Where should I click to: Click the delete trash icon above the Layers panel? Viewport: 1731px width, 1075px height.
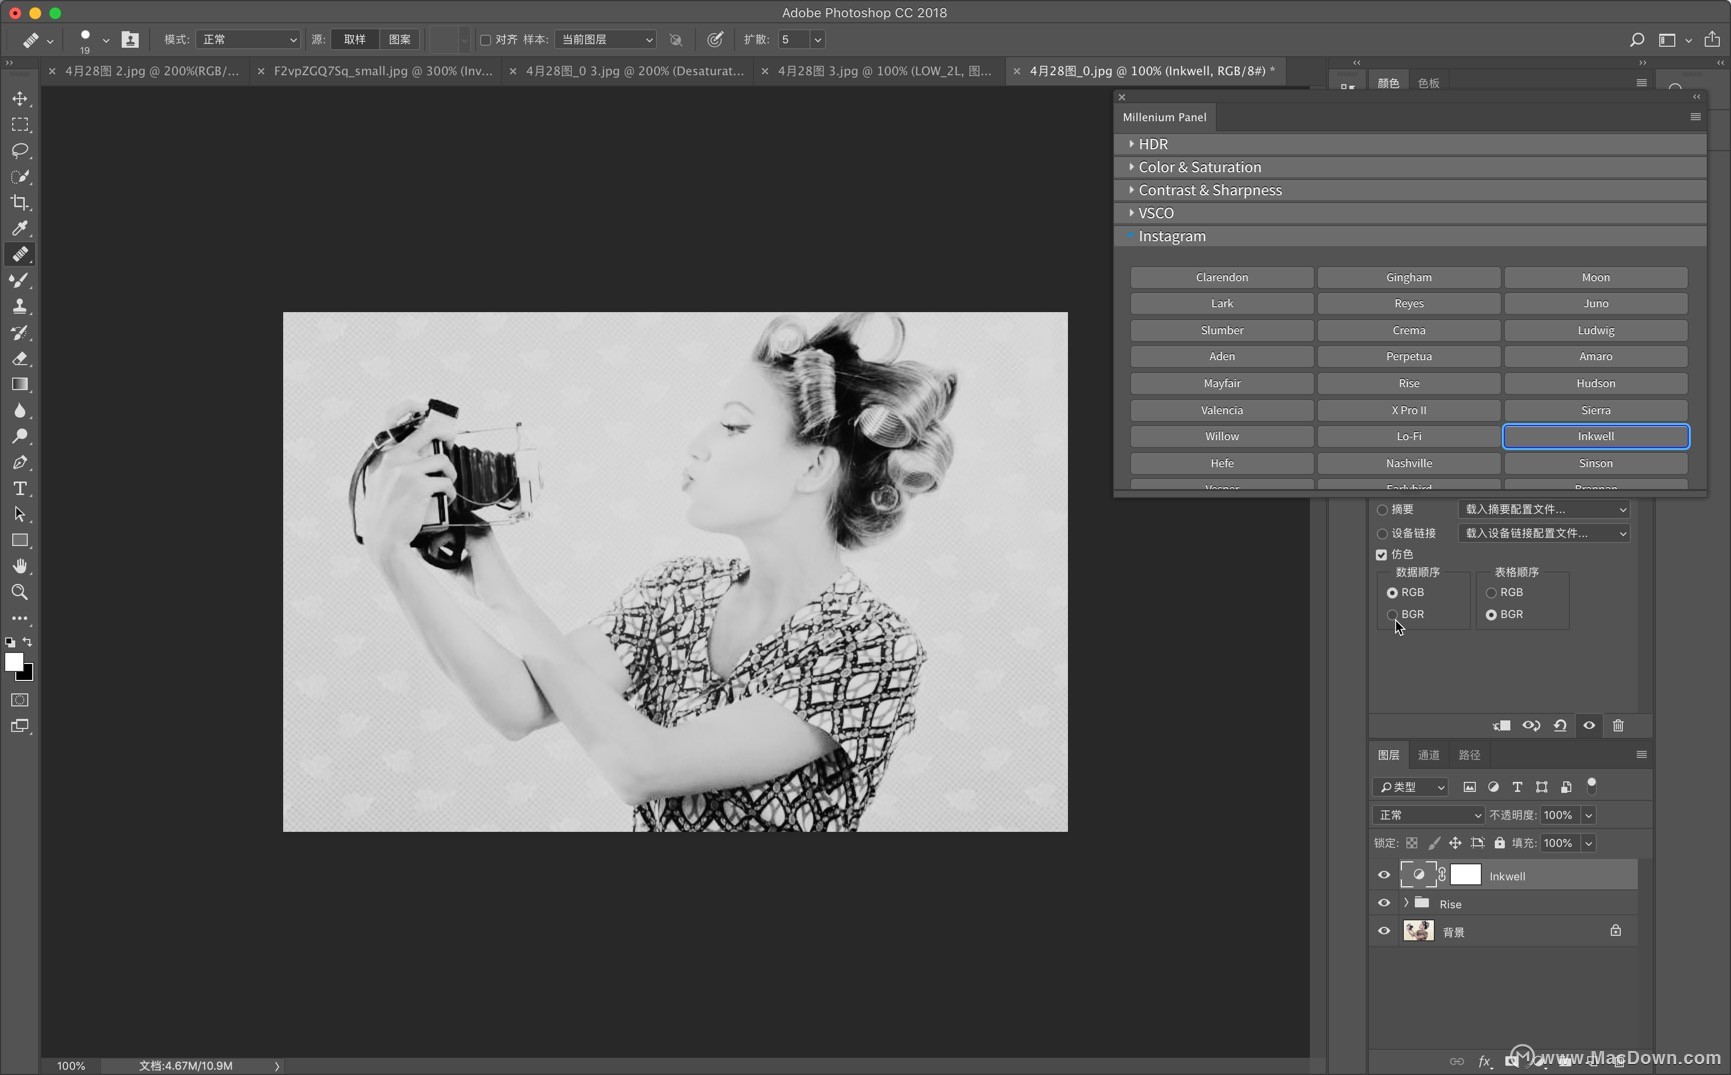[1618, 725]
